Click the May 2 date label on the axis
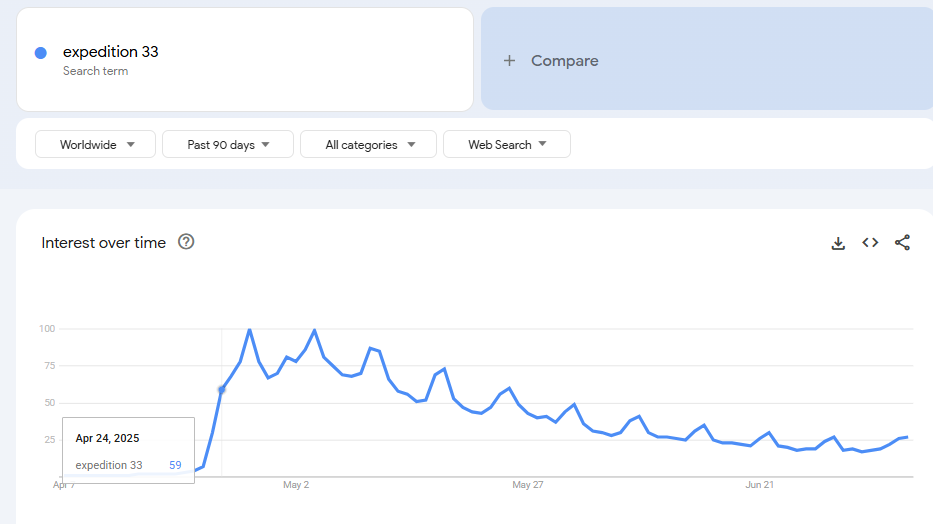933x524 pixels. click(296, 485)
